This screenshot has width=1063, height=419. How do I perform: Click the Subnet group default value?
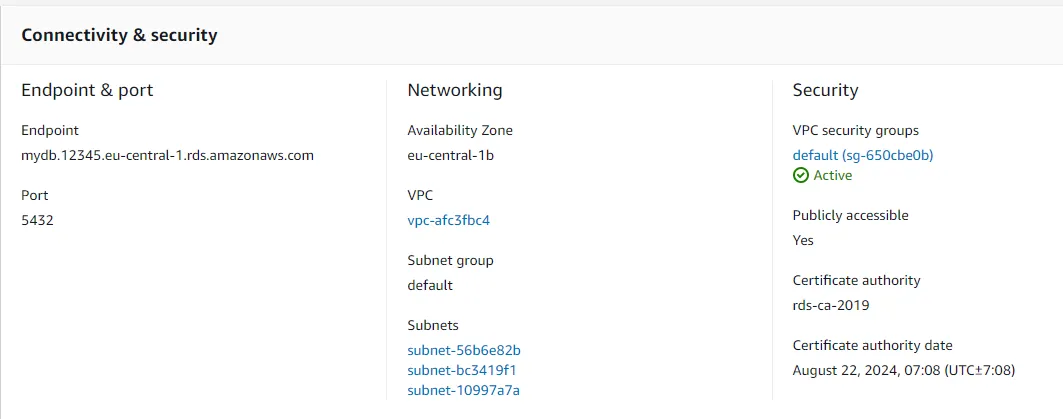(x=430, y=285)
